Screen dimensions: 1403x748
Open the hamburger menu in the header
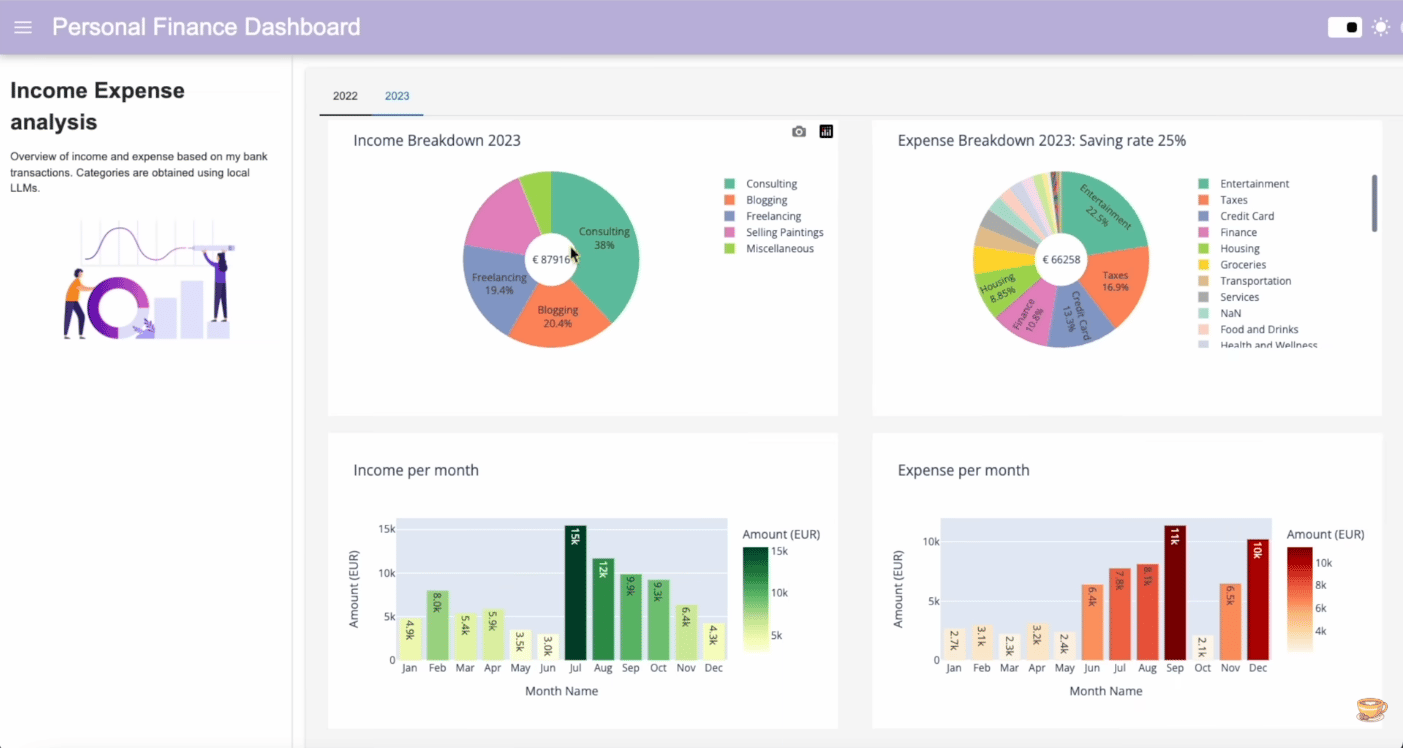click(x=23, y=27)
